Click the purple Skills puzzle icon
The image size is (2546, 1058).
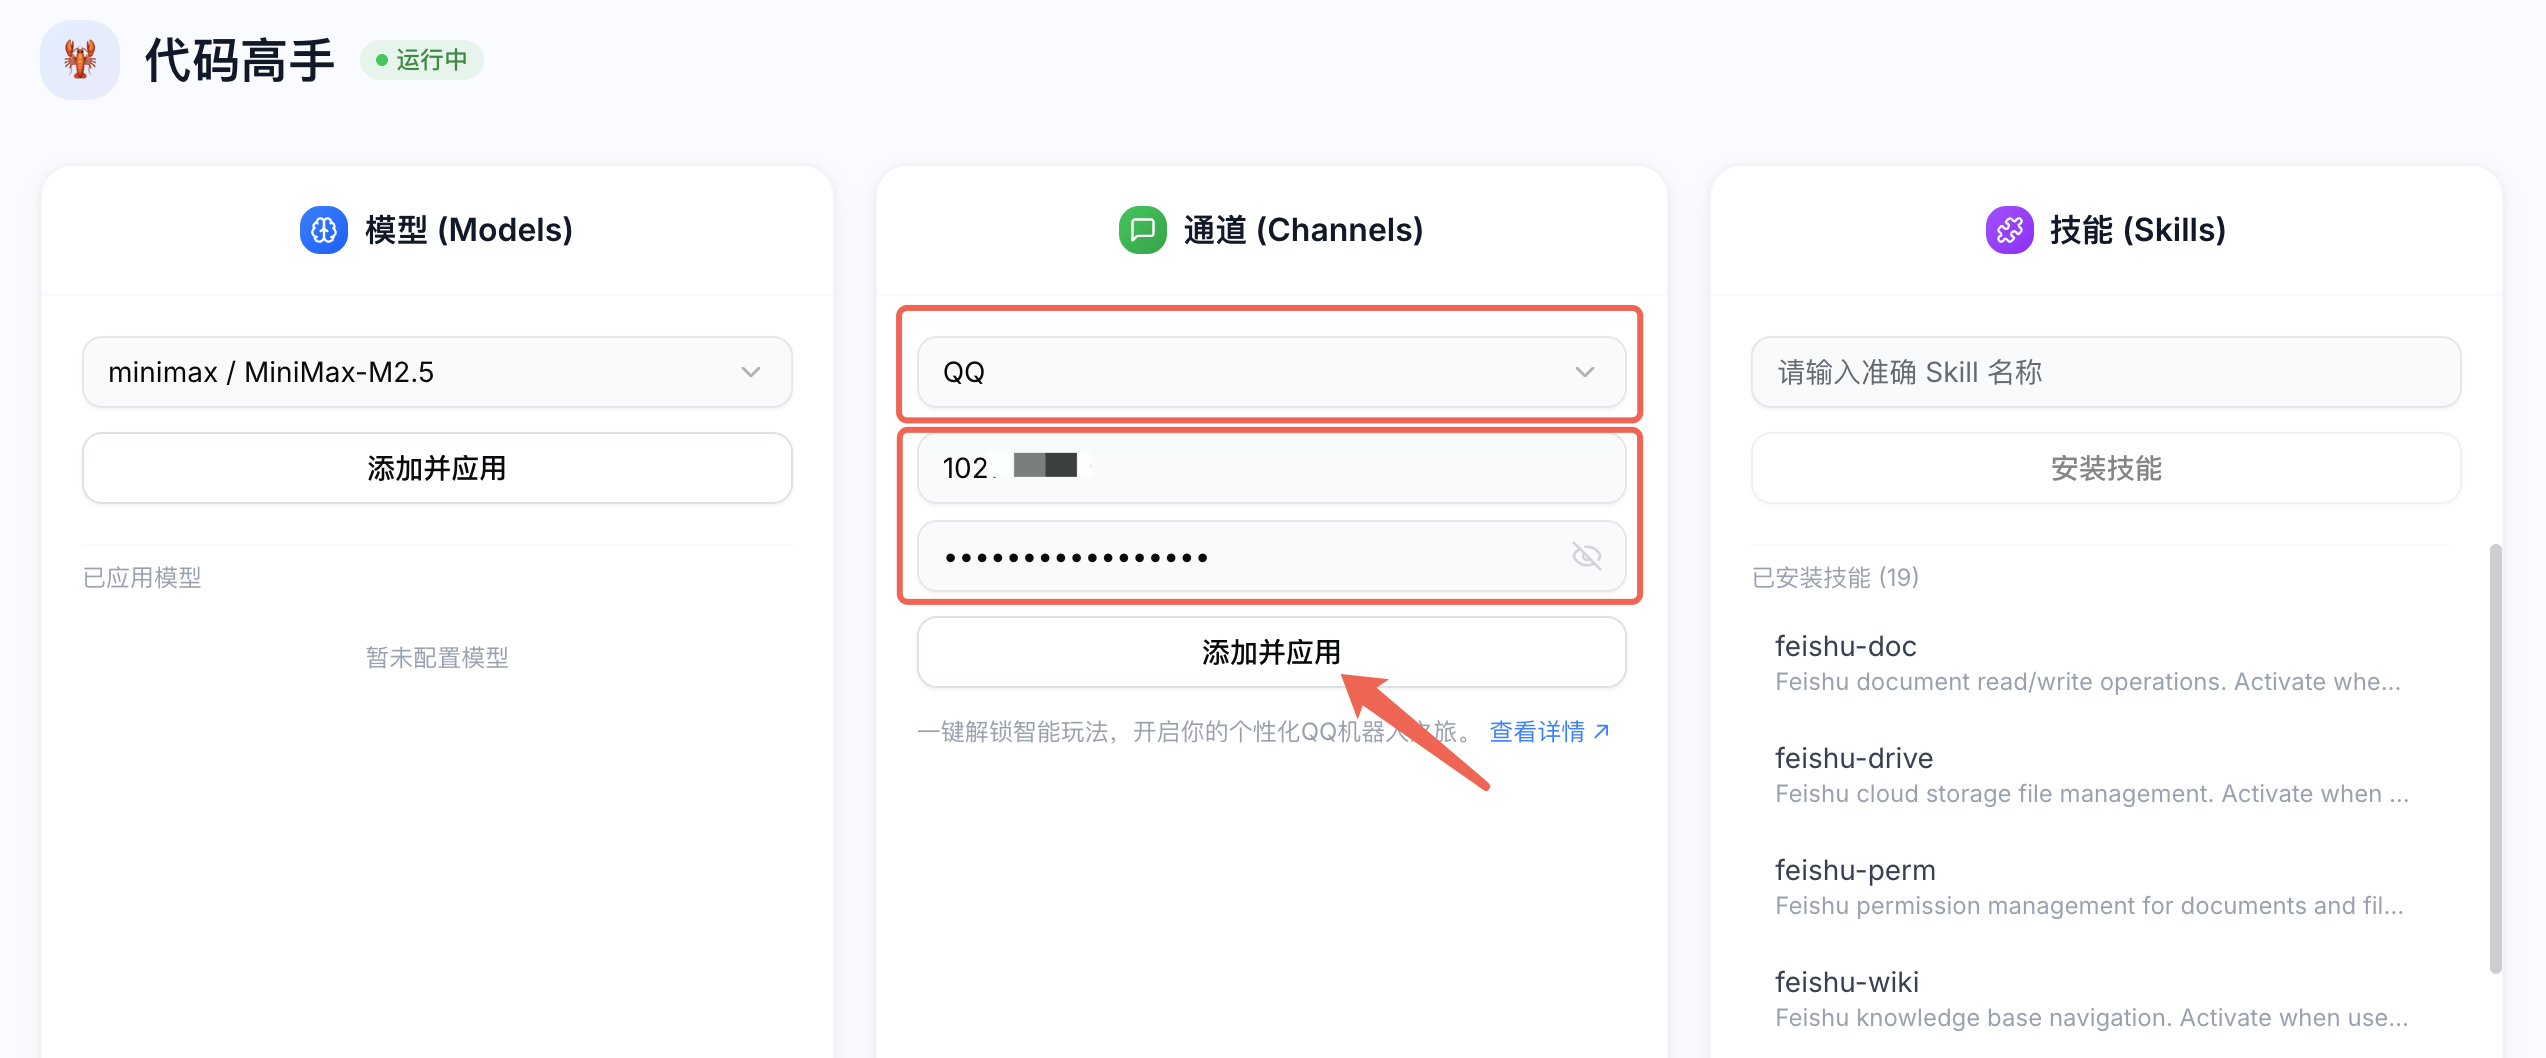(x=2009, y=230)
